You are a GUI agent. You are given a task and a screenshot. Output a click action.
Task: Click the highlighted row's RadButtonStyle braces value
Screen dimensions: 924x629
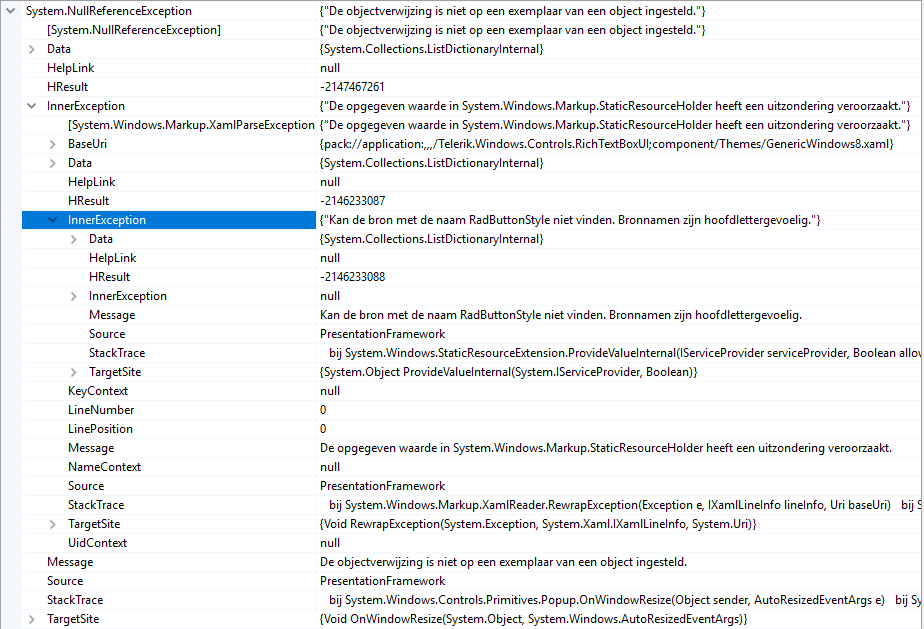(x=570, y=220)
